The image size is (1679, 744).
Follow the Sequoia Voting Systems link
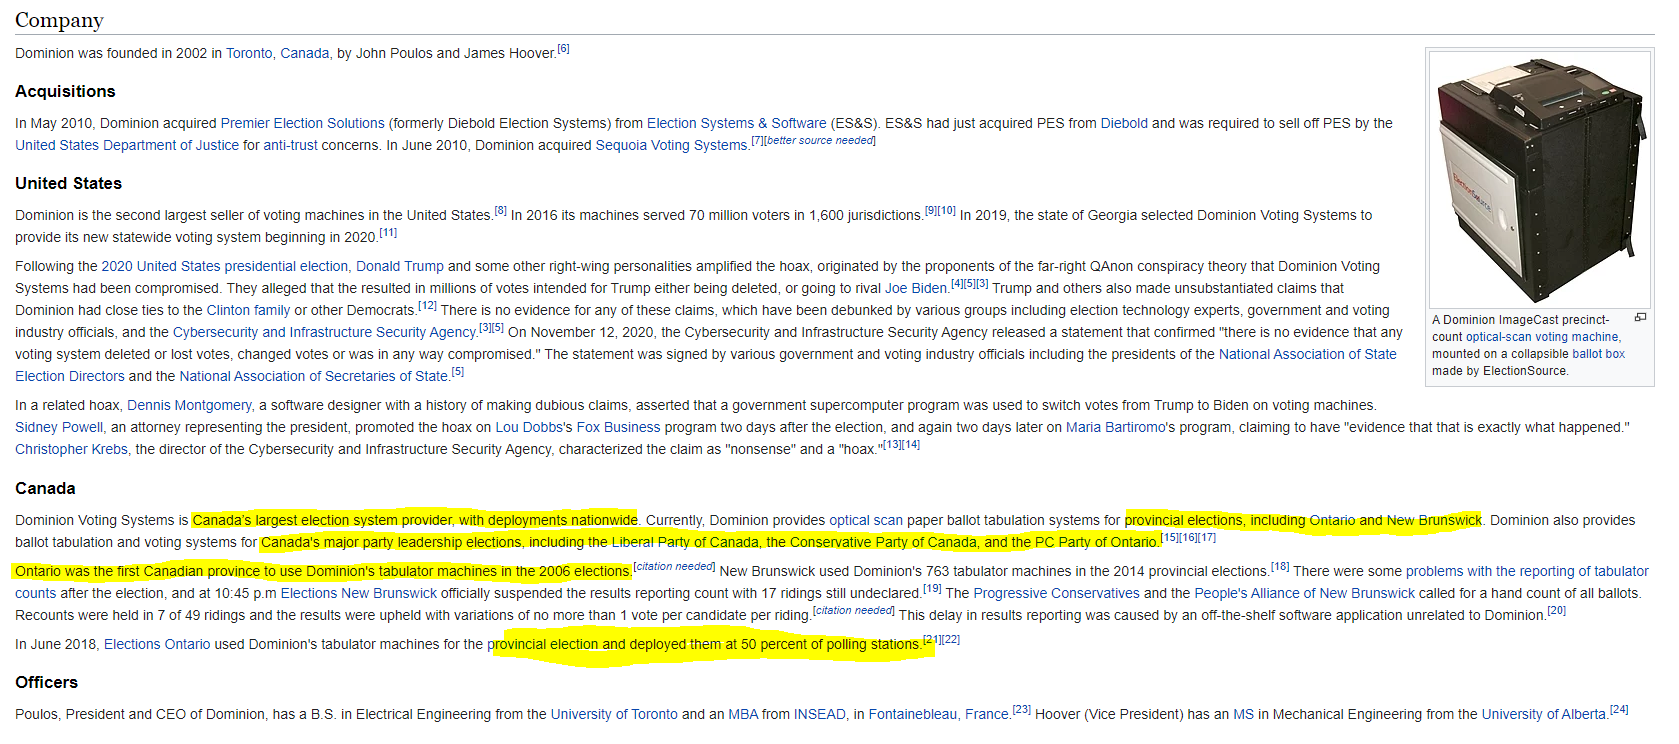click(x=671, y=145)
